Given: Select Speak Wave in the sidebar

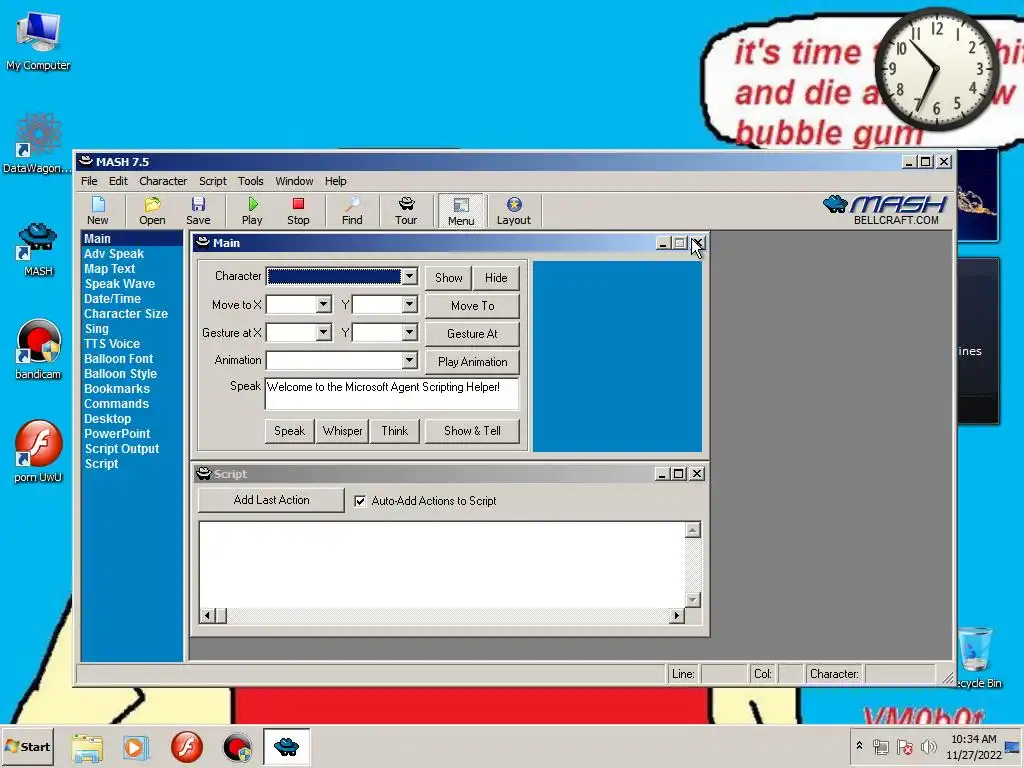Looking at the screenshot, I should pyautogui.click(x=120, y=283).
